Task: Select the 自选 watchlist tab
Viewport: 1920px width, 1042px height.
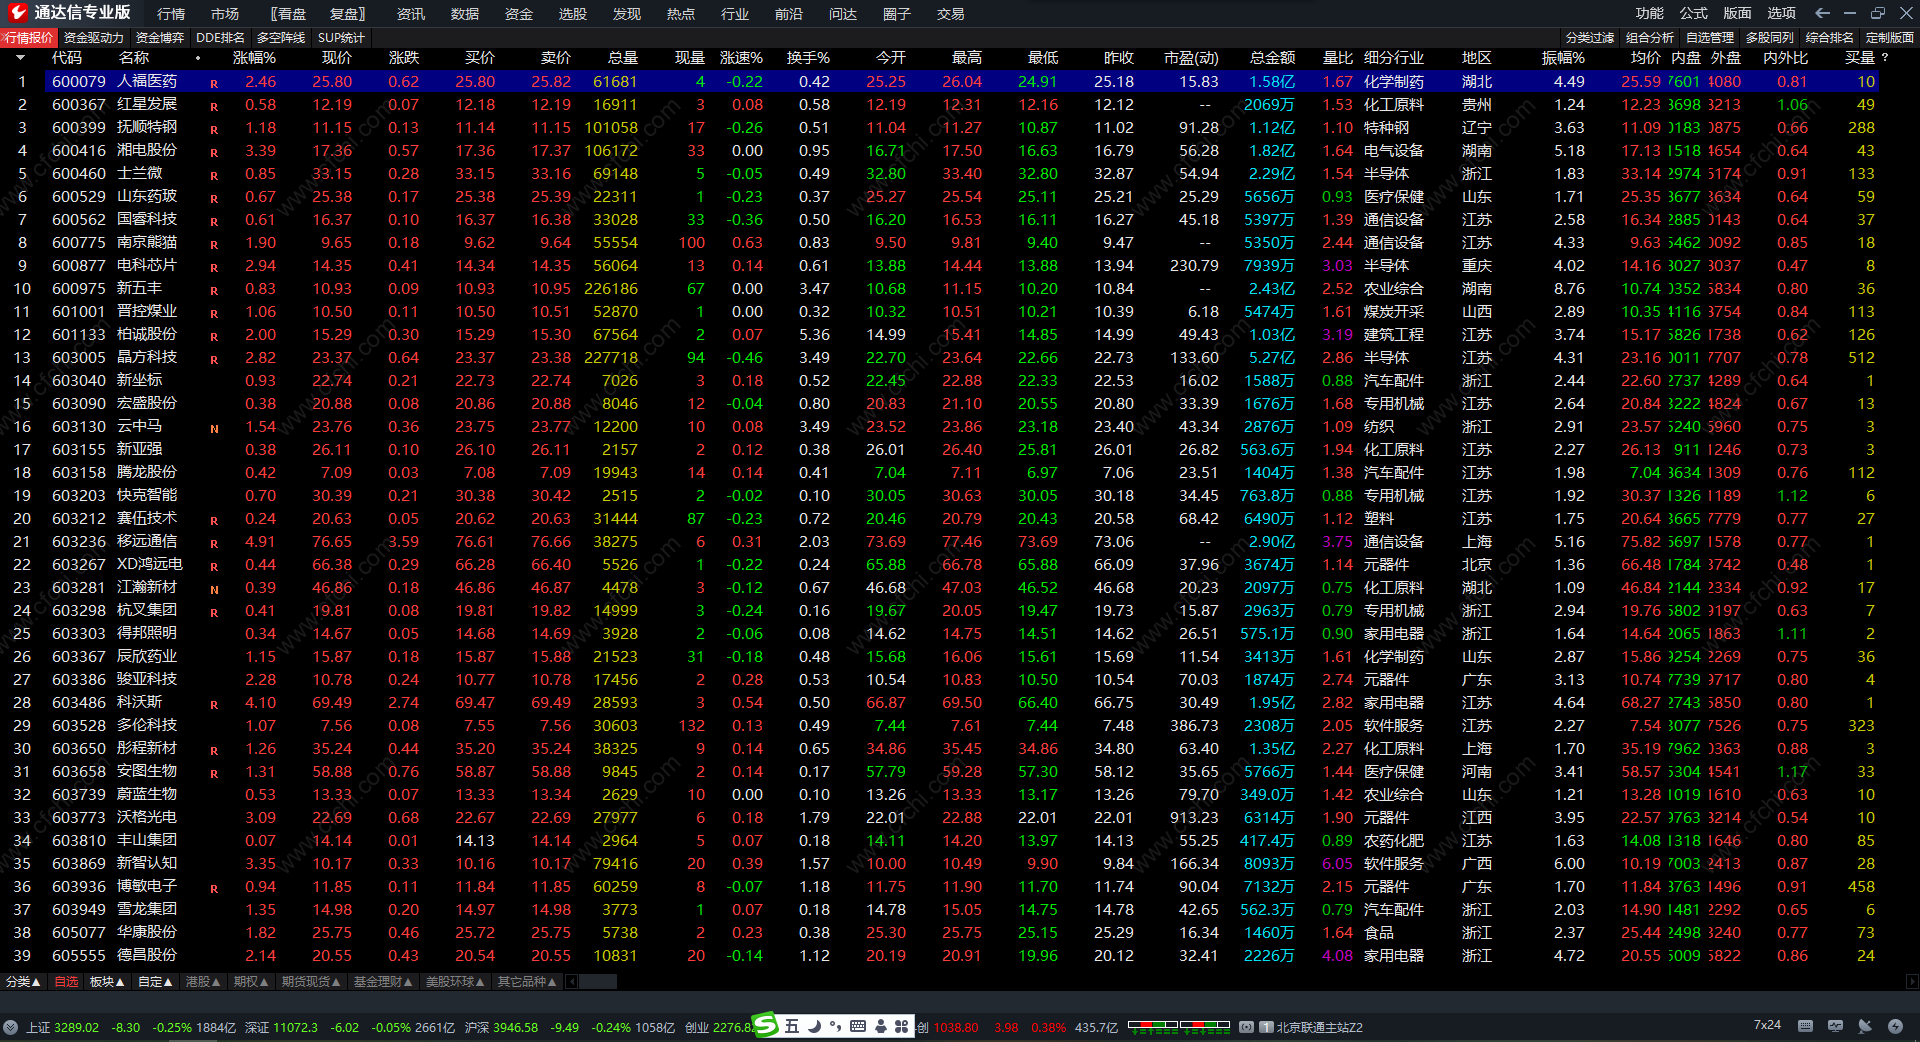Action: (66, 982)
